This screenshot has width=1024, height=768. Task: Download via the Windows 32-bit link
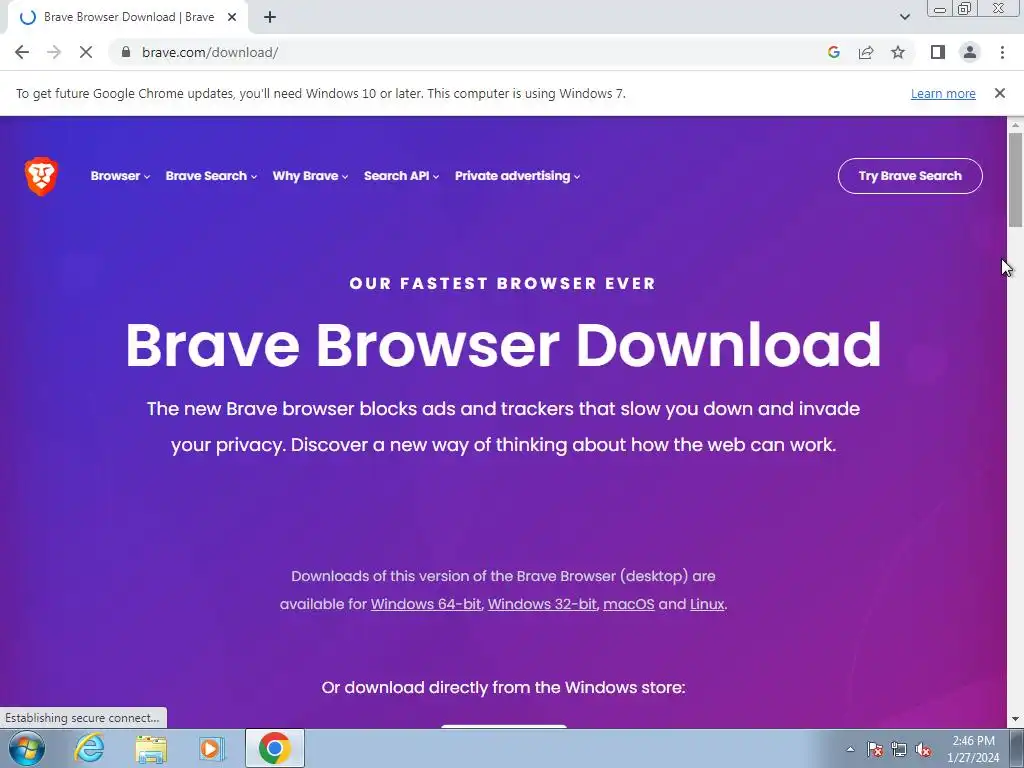(542, 604)
